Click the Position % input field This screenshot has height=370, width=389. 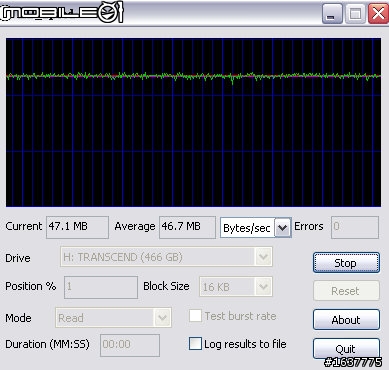[x=101, y=287]
